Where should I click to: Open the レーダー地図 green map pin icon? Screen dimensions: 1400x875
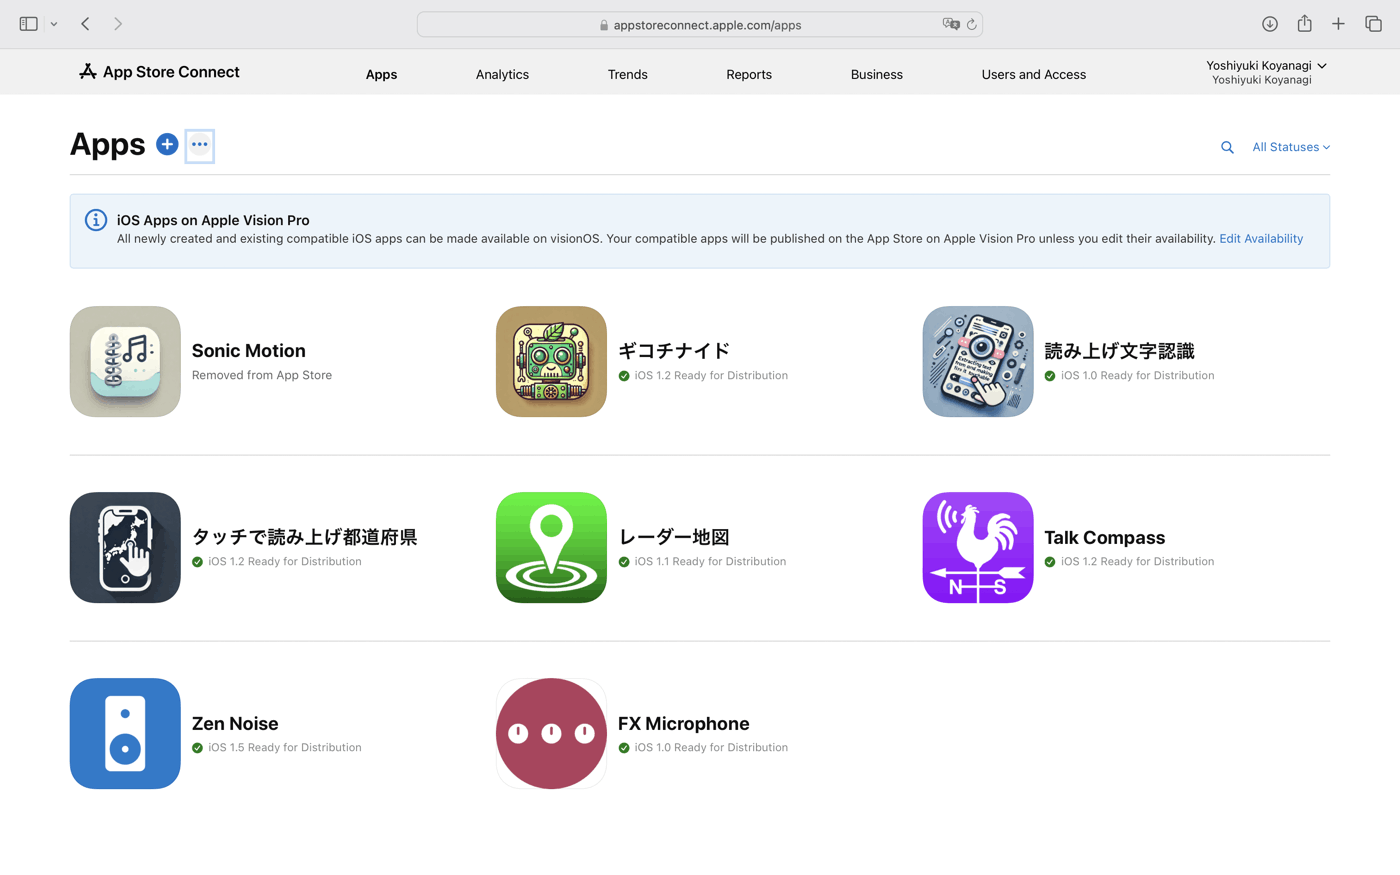(x=551, y=547)
